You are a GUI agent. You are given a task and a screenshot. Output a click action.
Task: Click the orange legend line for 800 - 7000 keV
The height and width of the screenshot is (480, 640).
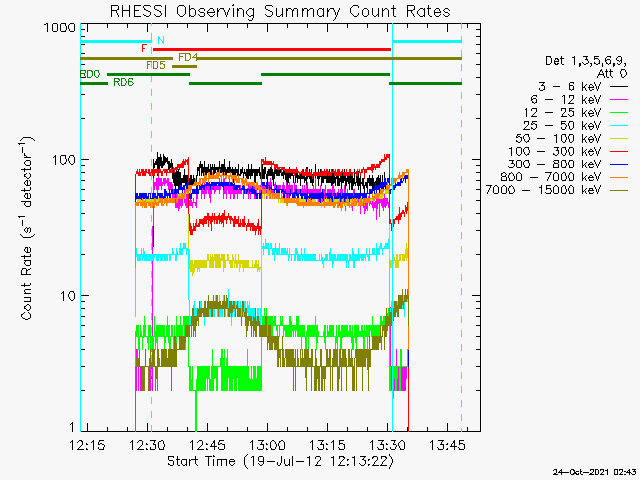[619, 177]
